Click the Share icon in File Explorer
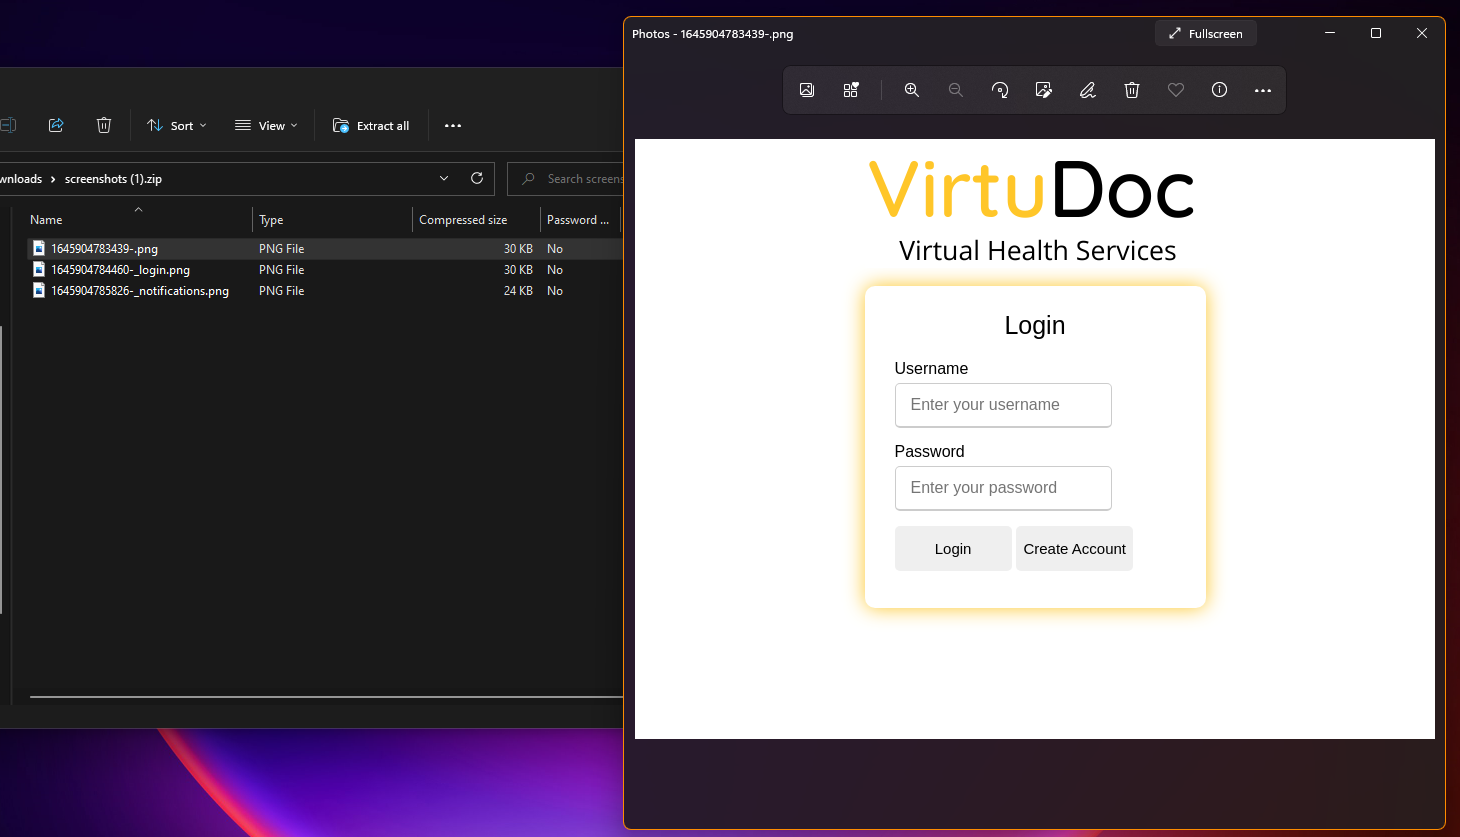The height and width of the screenshot is (837, 1460). 56,125
